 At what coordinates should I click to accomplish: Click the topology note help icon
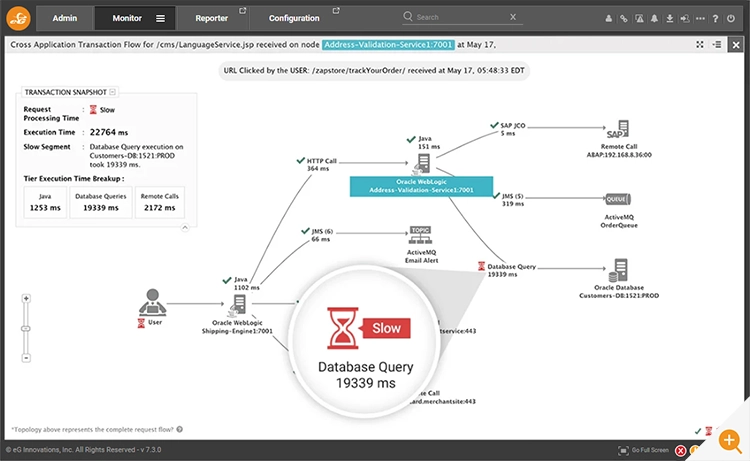[179, 429]
